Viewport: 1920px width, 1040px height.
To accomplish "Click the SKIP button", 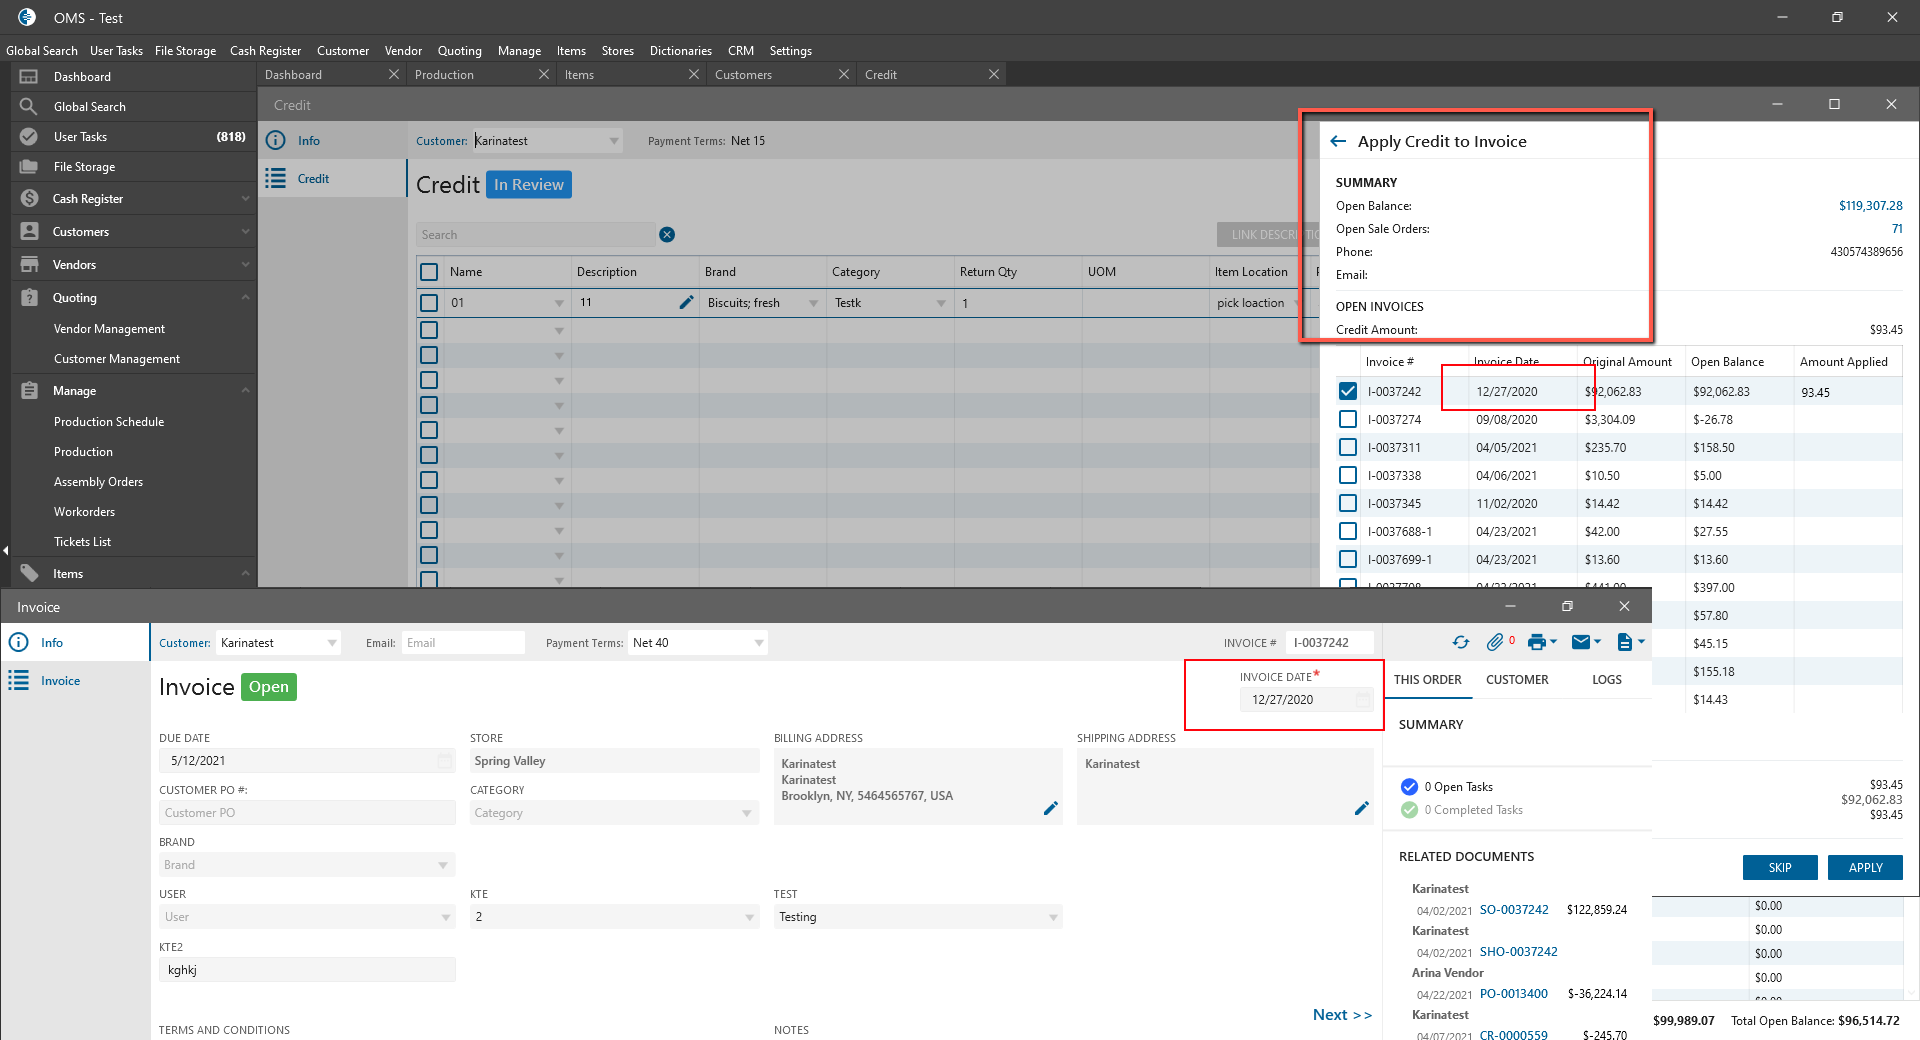I will [x=1779, y=868].
